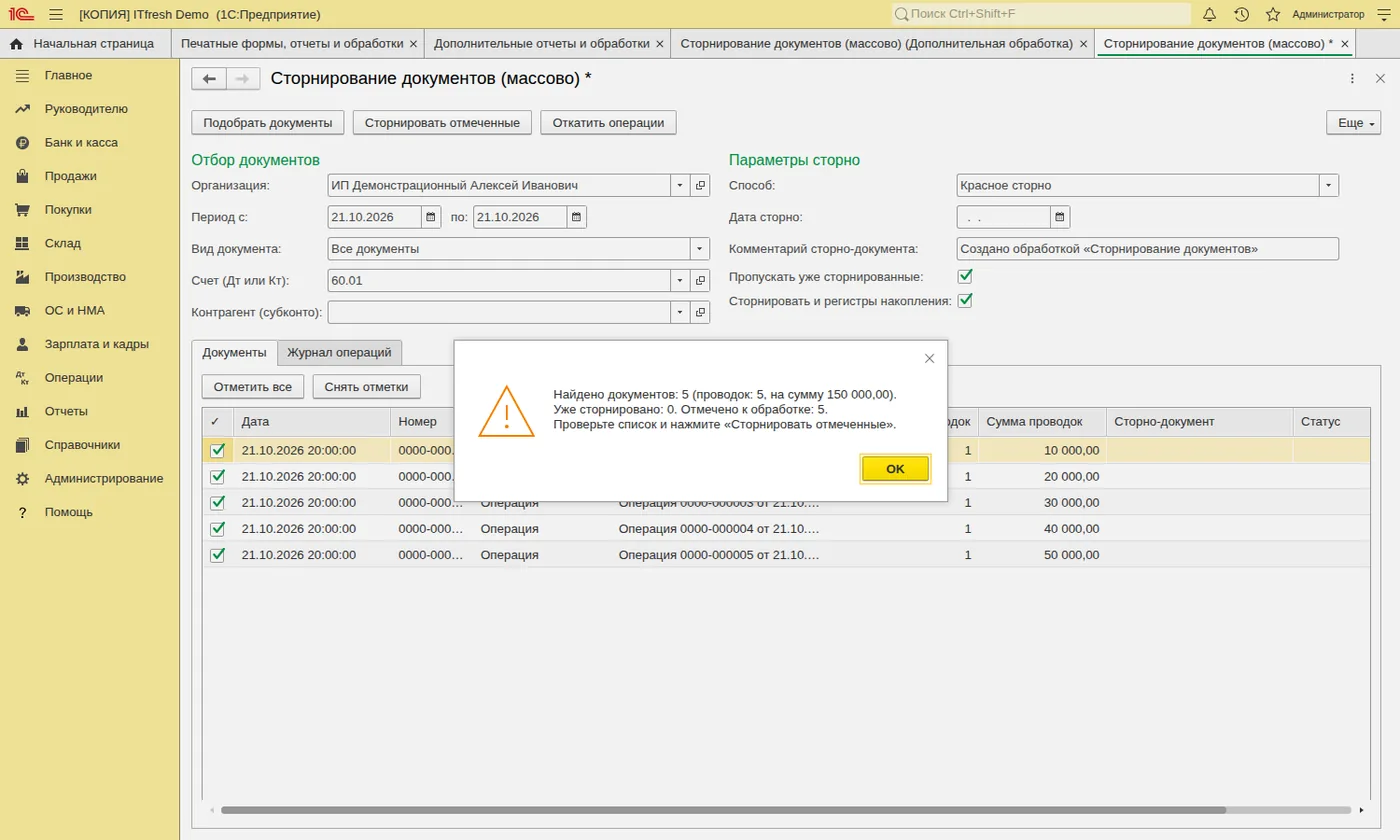Open Организация field in separate window icon

click(x=700, y=185)
